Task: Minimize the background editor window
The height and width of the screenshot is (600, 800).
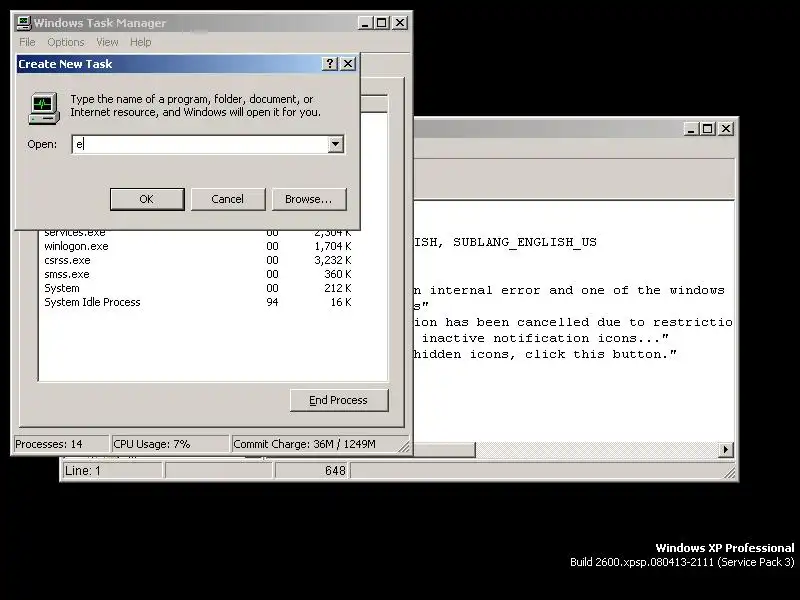Action: point(691,129)
